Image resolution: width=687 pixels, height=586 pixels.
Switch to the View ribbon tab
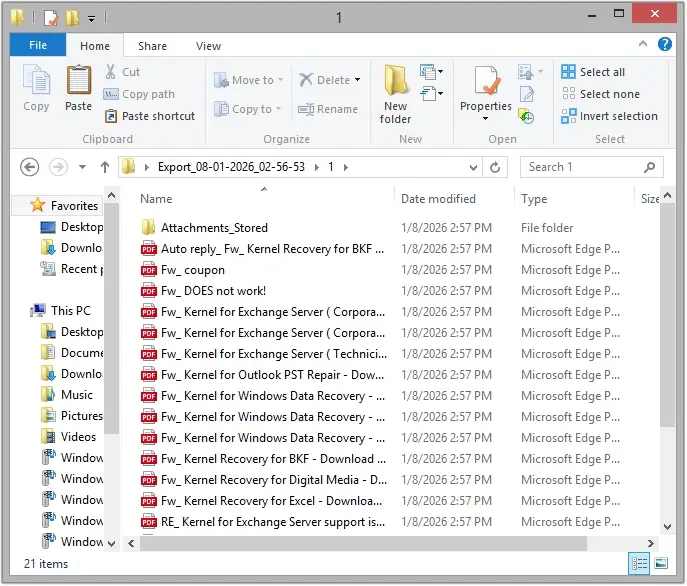(208, 46)
